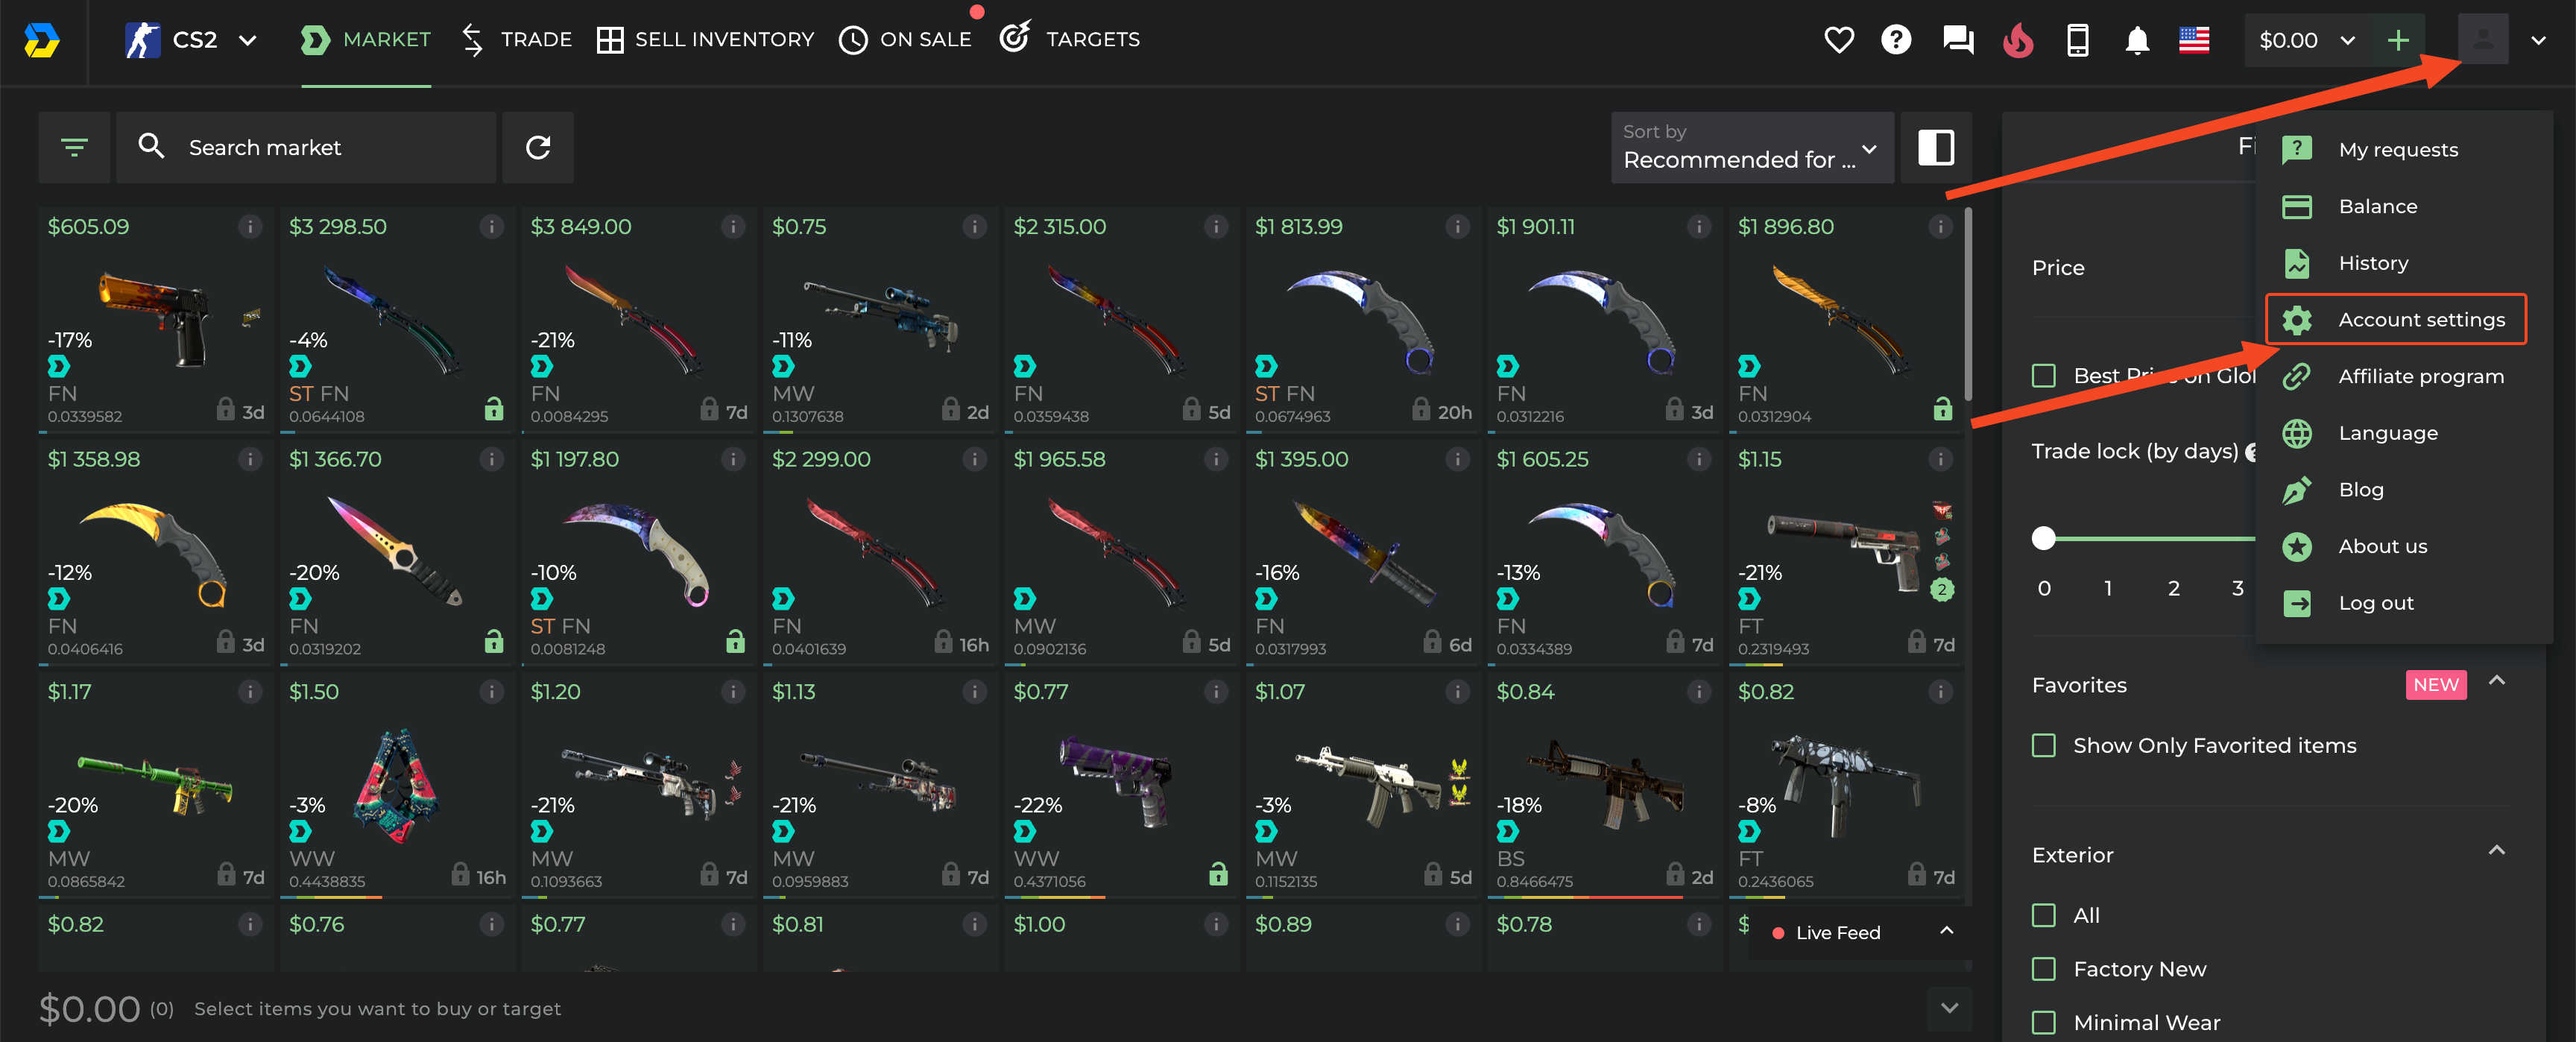Open the favorites heart icon

[x=1838, y=40]
